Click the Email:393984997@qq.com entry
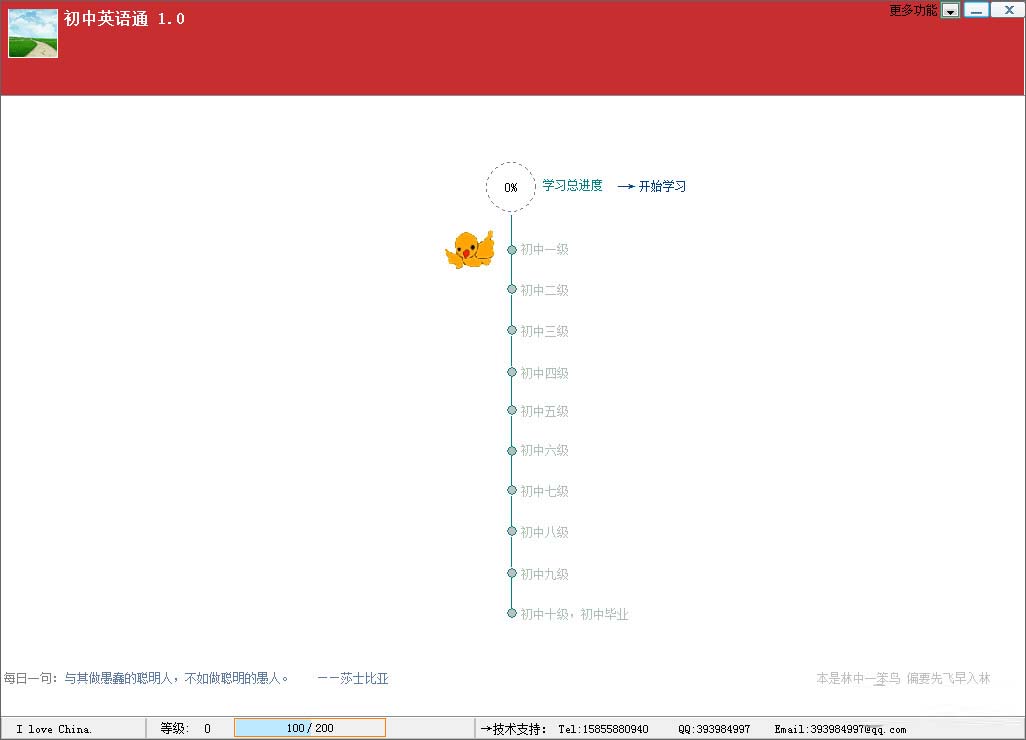 click(840, 729)
